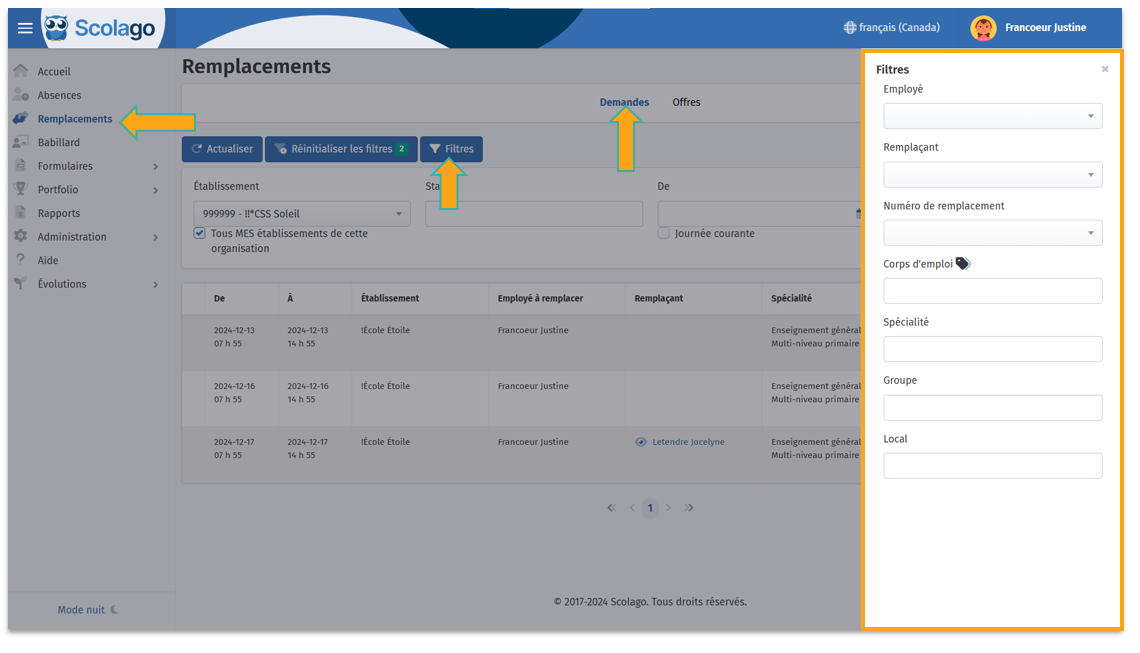Check the Journée courante checkbox
The width and height of the screenshot is (1140, 653).
pyautogui.click(x=663, y=233)
